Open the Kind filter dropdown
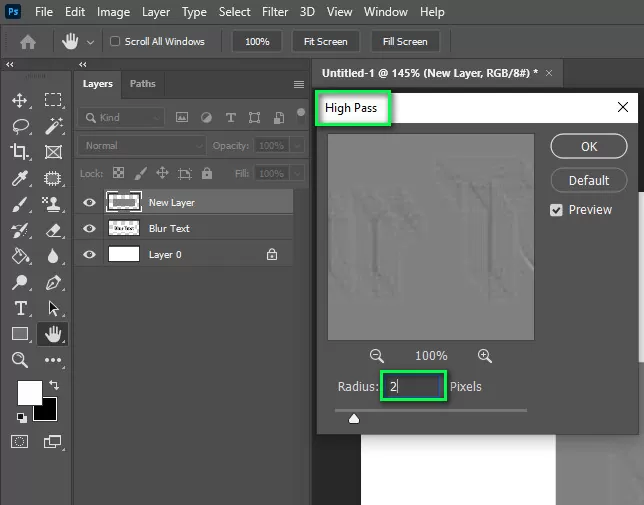644x505 pixels. click(121, 118)
